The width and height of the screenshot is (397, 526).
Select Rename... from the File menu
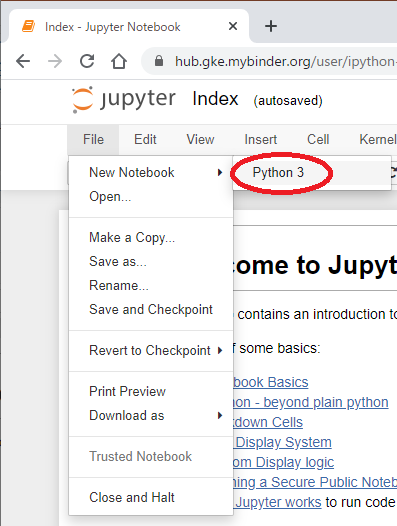(x=151, y=285)
